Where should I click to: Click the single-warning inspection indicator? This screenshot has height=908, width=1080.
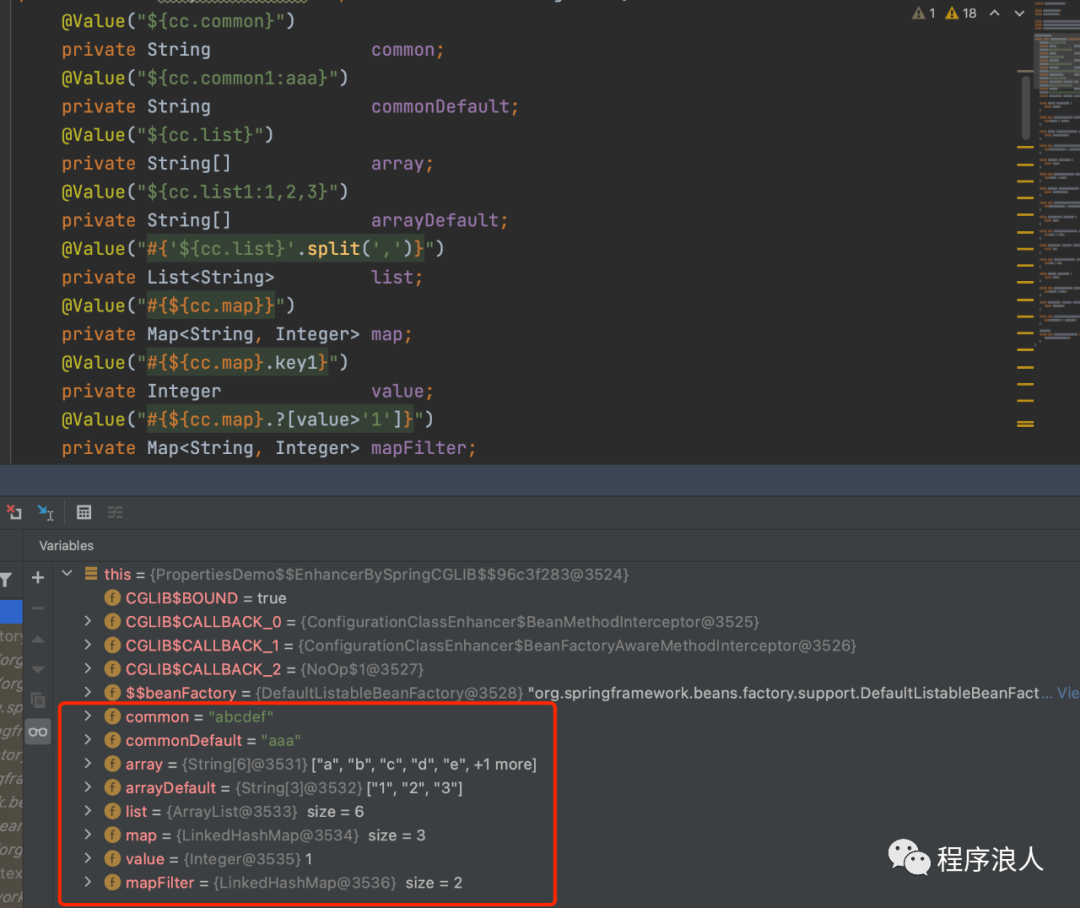924,13
